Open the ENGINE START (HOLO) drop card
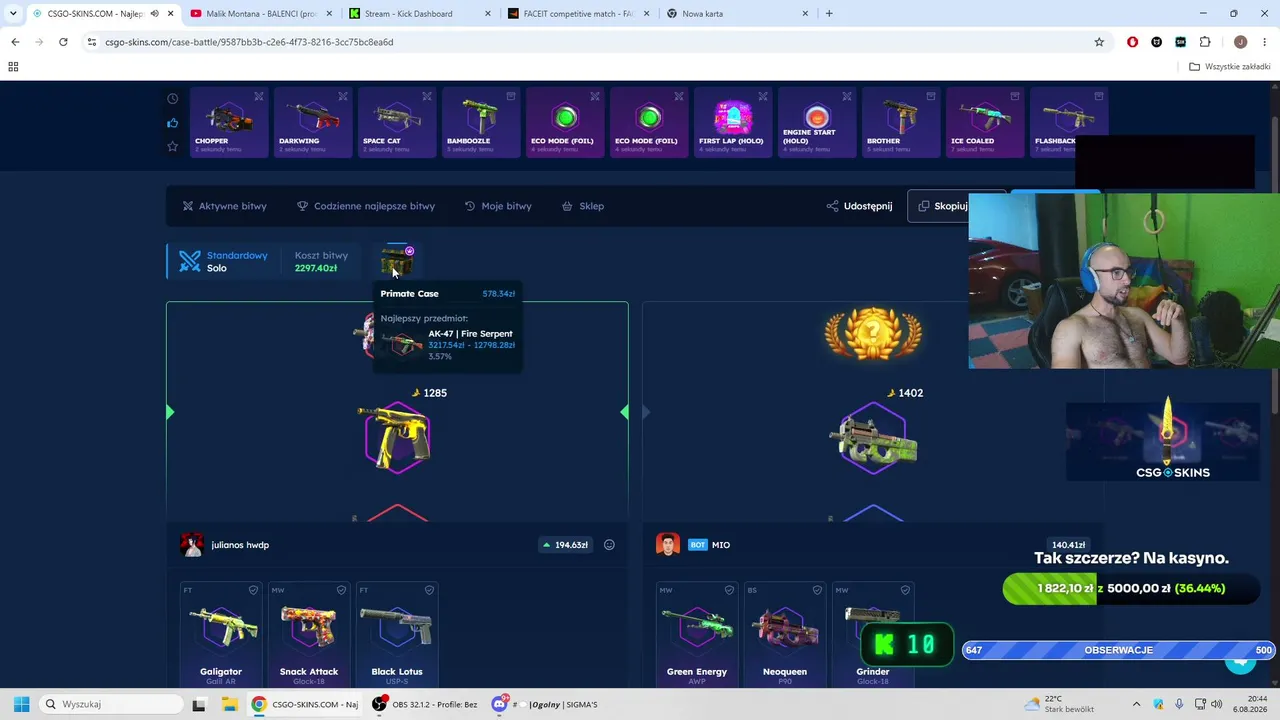This screenshot has height=720, width=1280. pyautogui.click(x=817, y=122)
